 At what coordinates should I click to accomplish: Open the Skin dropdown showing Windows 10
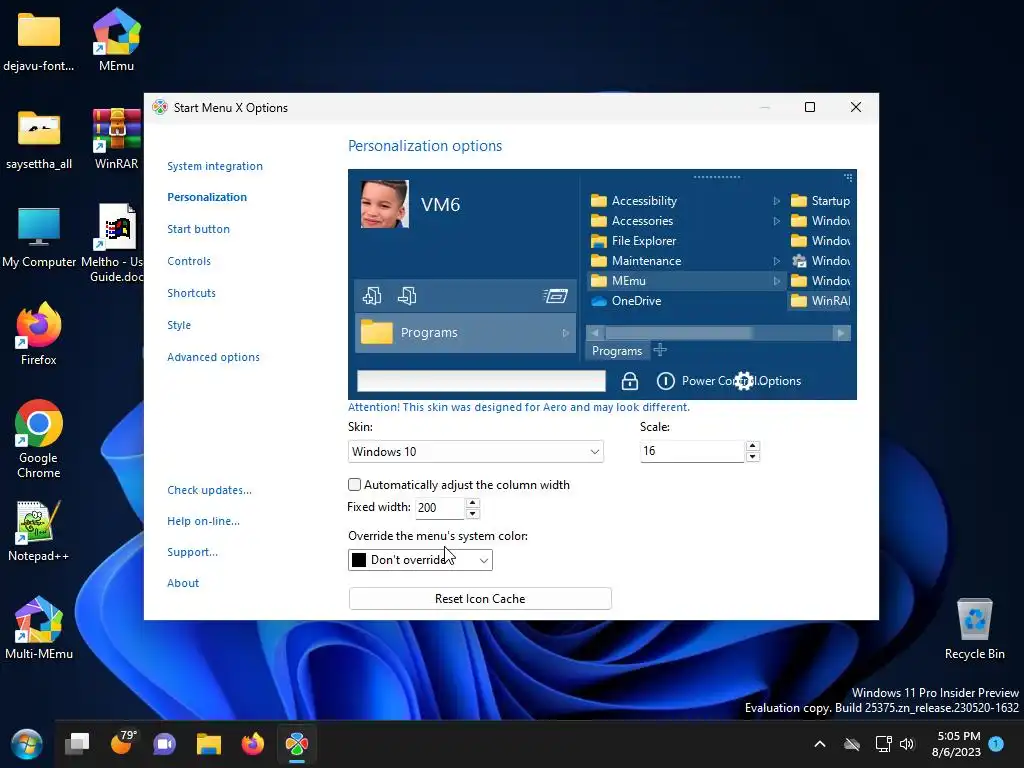tap(475, 451)
